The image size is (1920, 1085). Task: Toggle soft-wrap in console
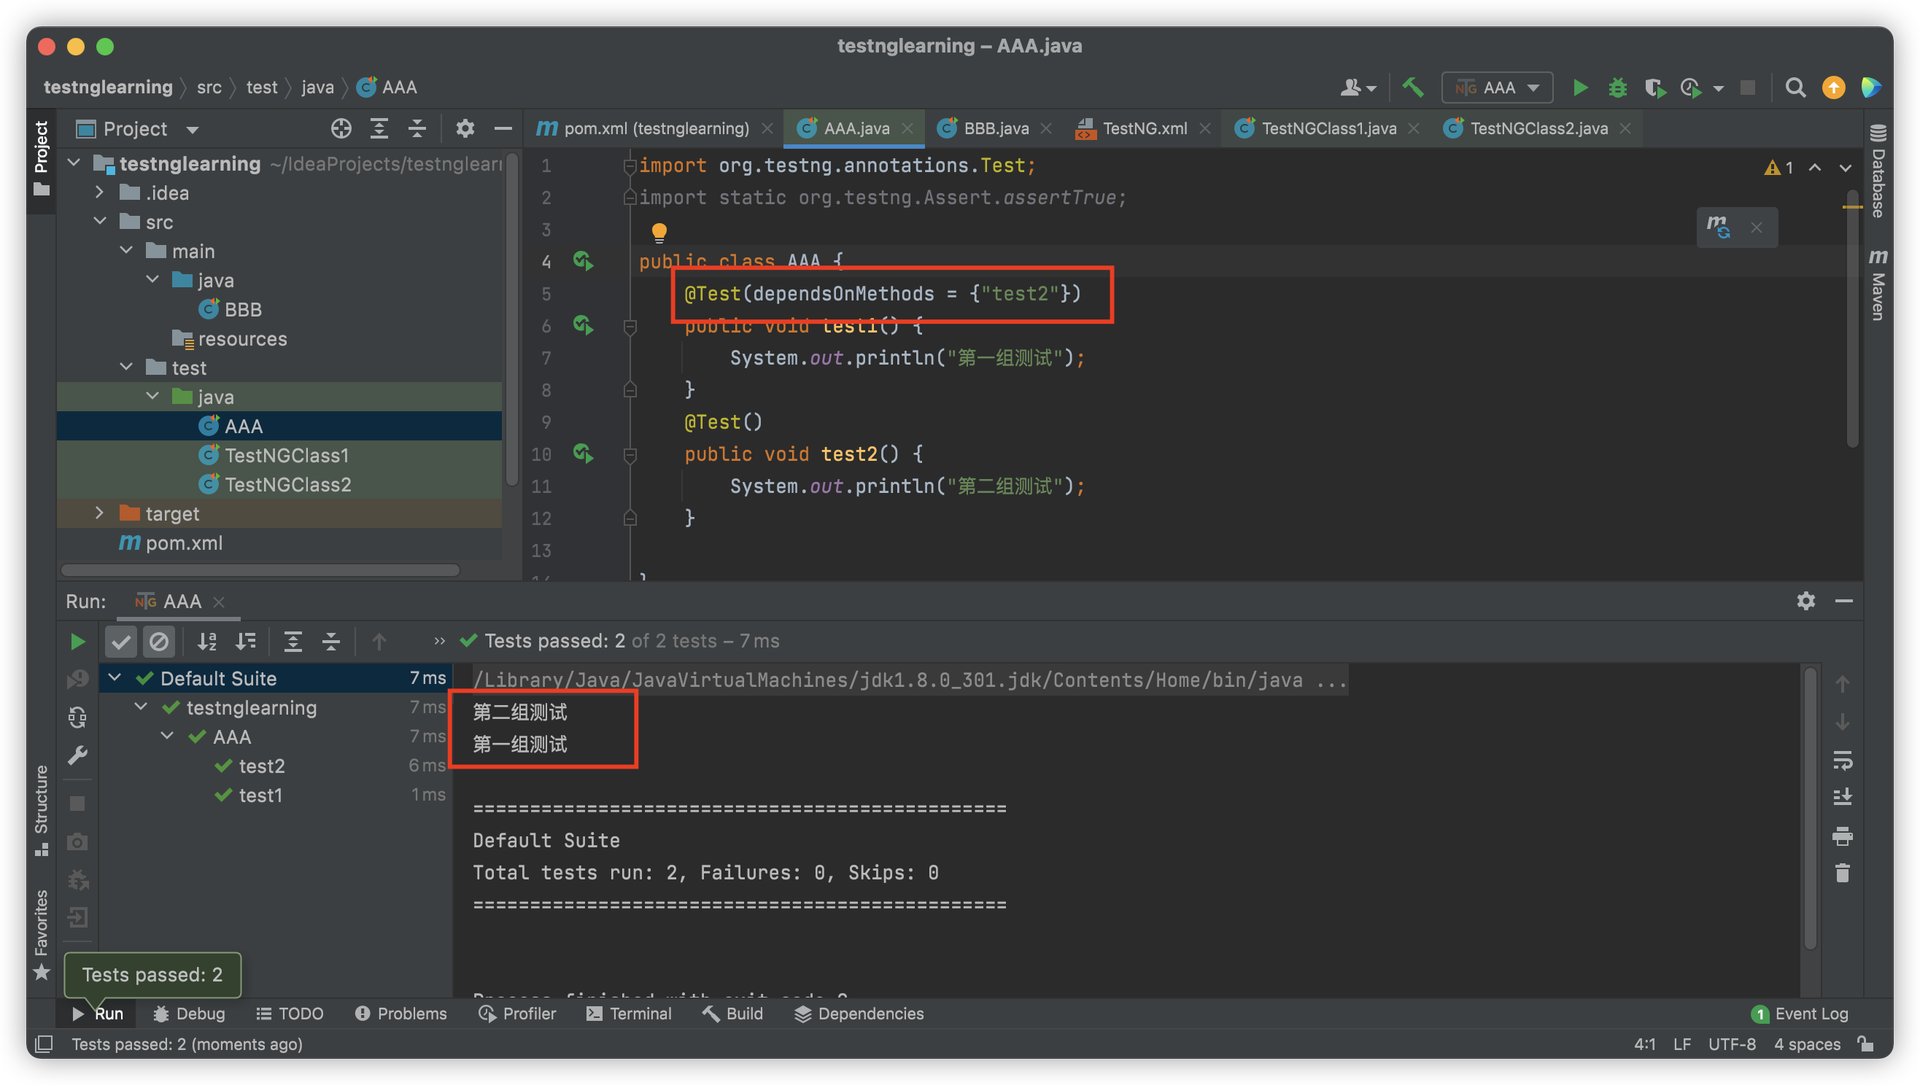coord(1843,760)
